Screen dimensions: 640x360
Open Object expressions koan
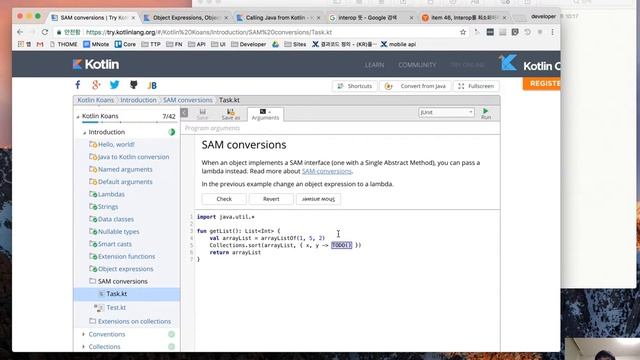126,269
